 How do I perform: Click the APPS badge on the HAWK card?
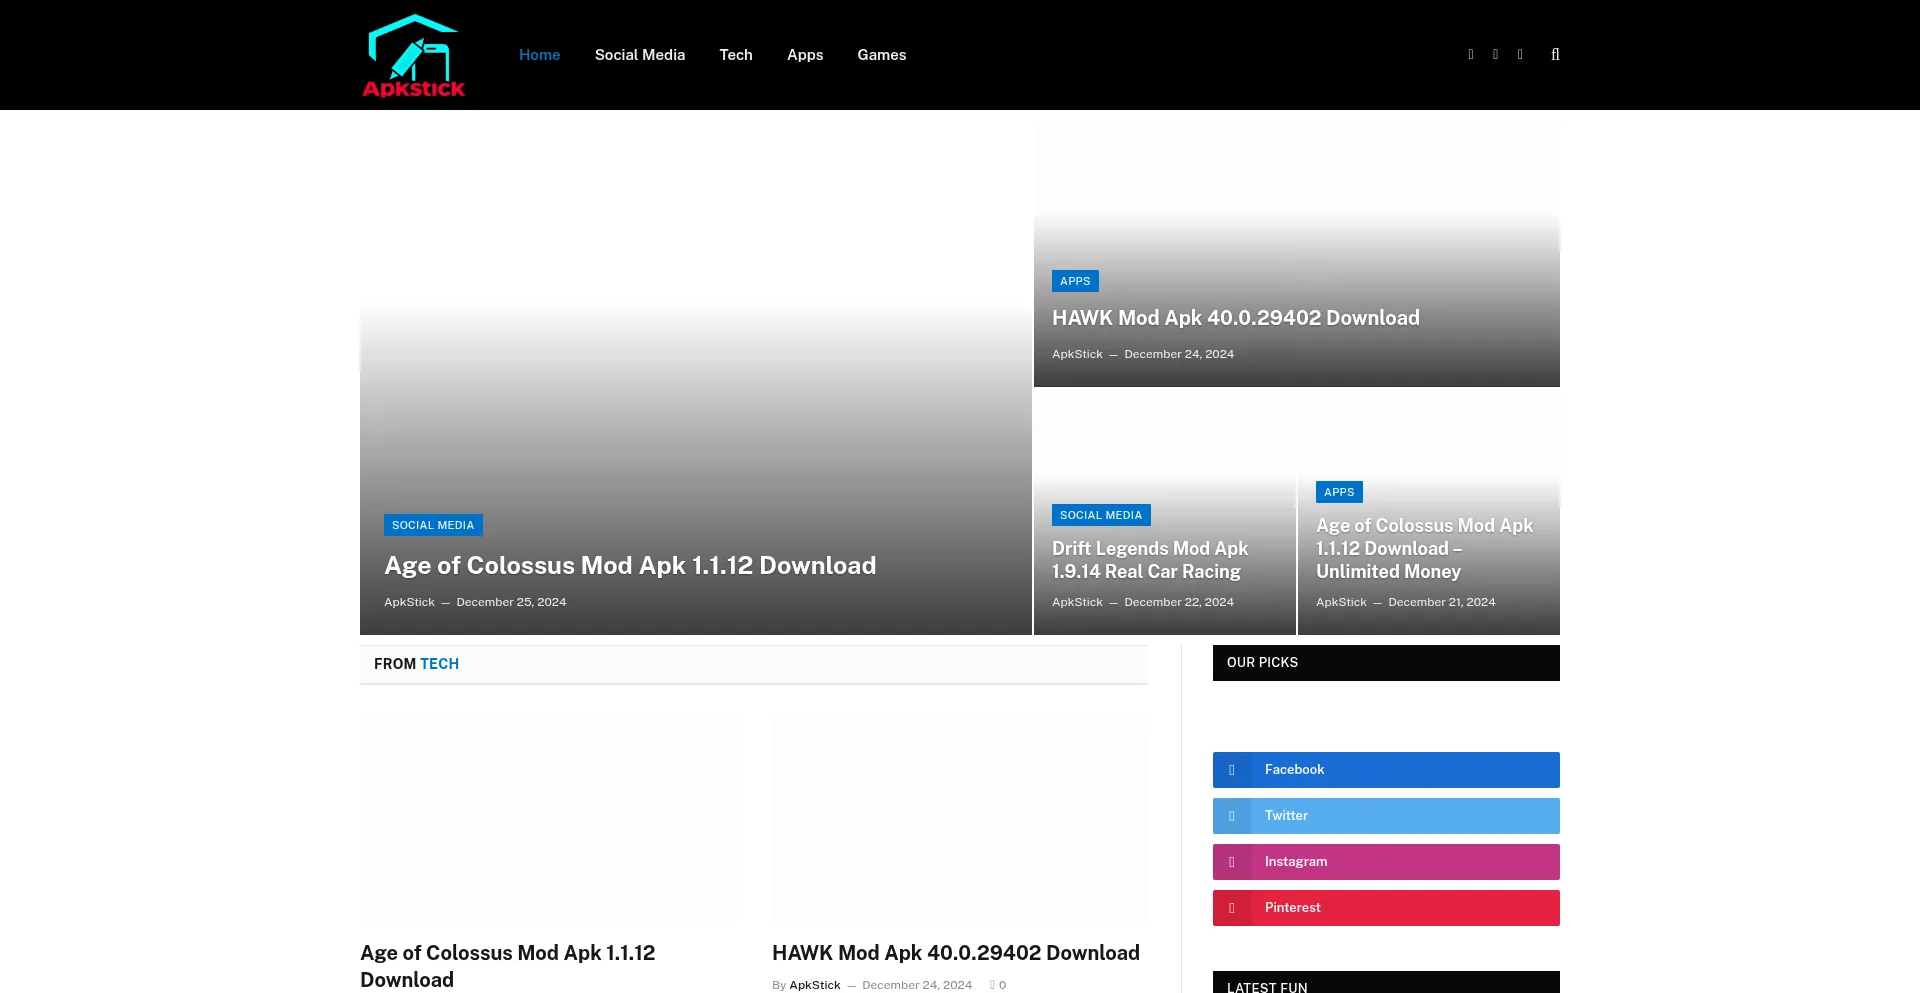click(x=1075, y=281)
